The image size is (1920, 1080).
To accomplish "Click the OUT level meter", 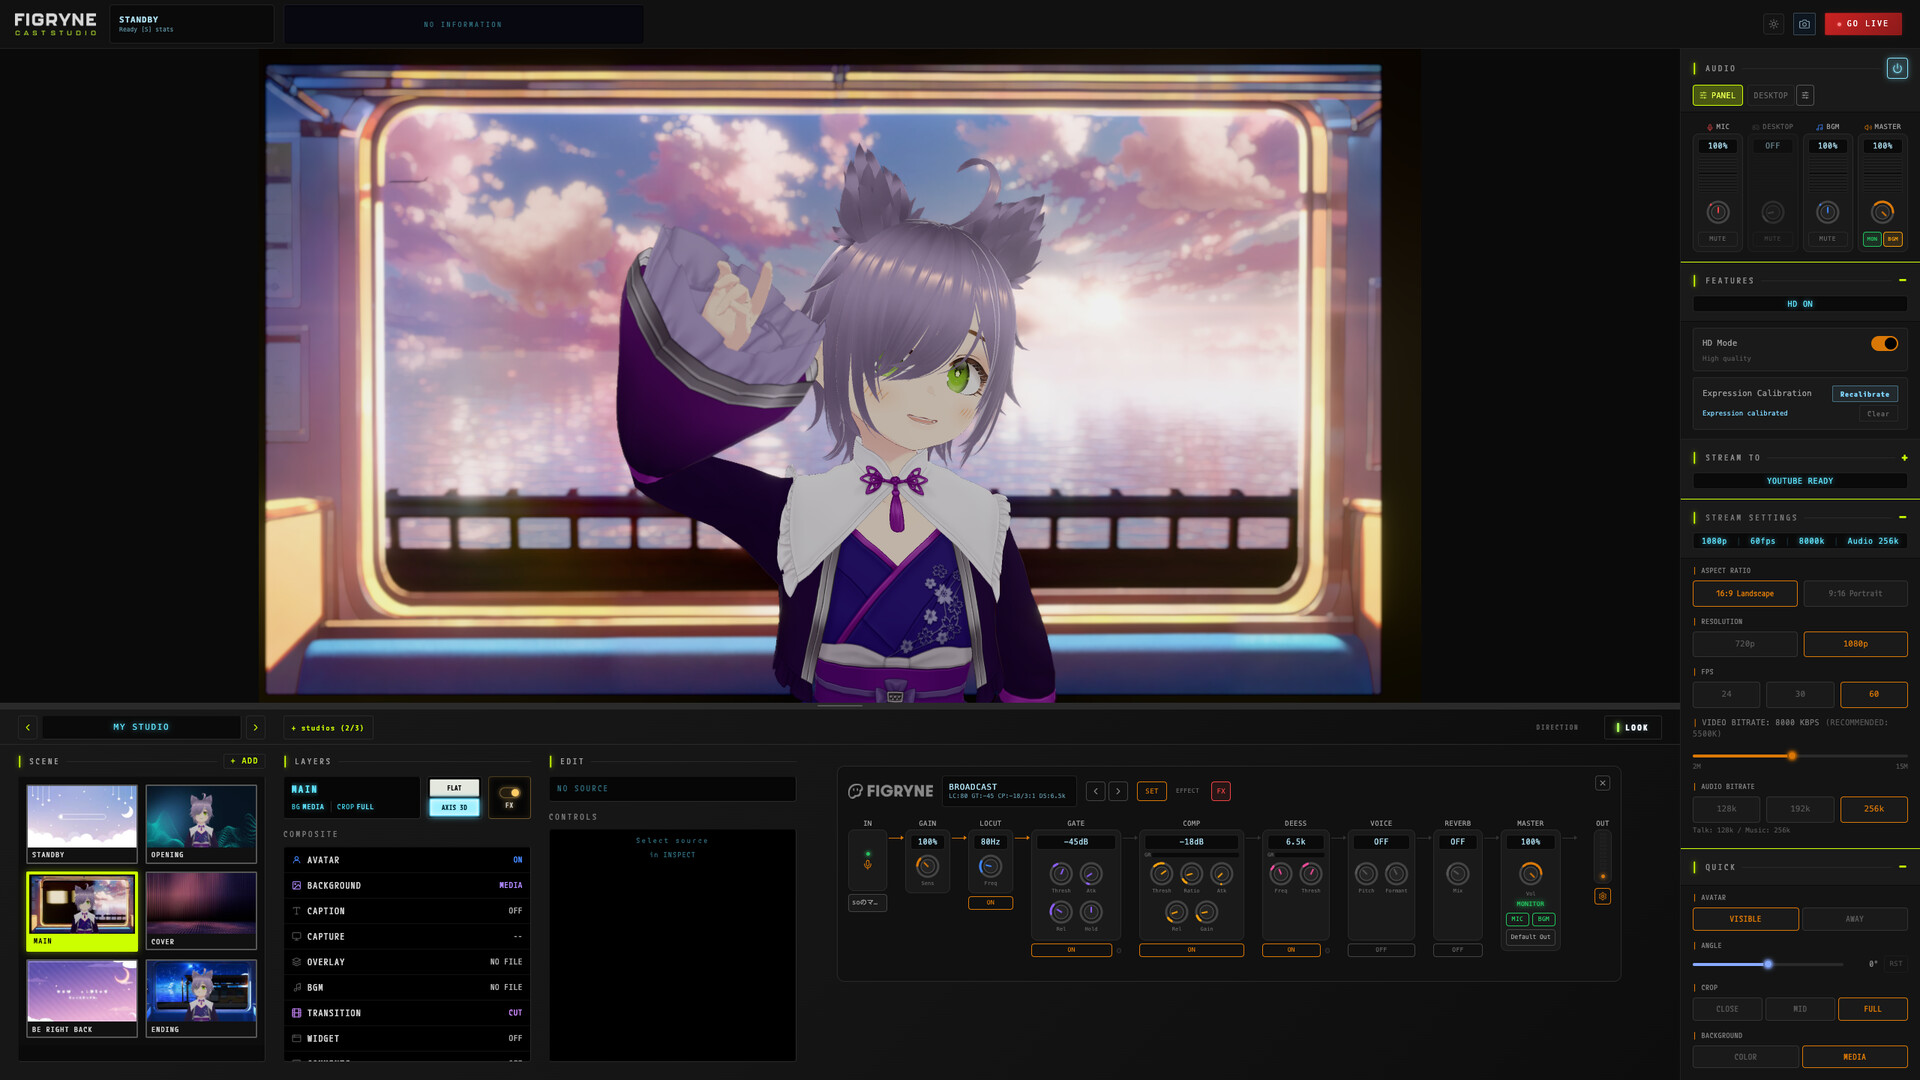I will point(1602,856).
